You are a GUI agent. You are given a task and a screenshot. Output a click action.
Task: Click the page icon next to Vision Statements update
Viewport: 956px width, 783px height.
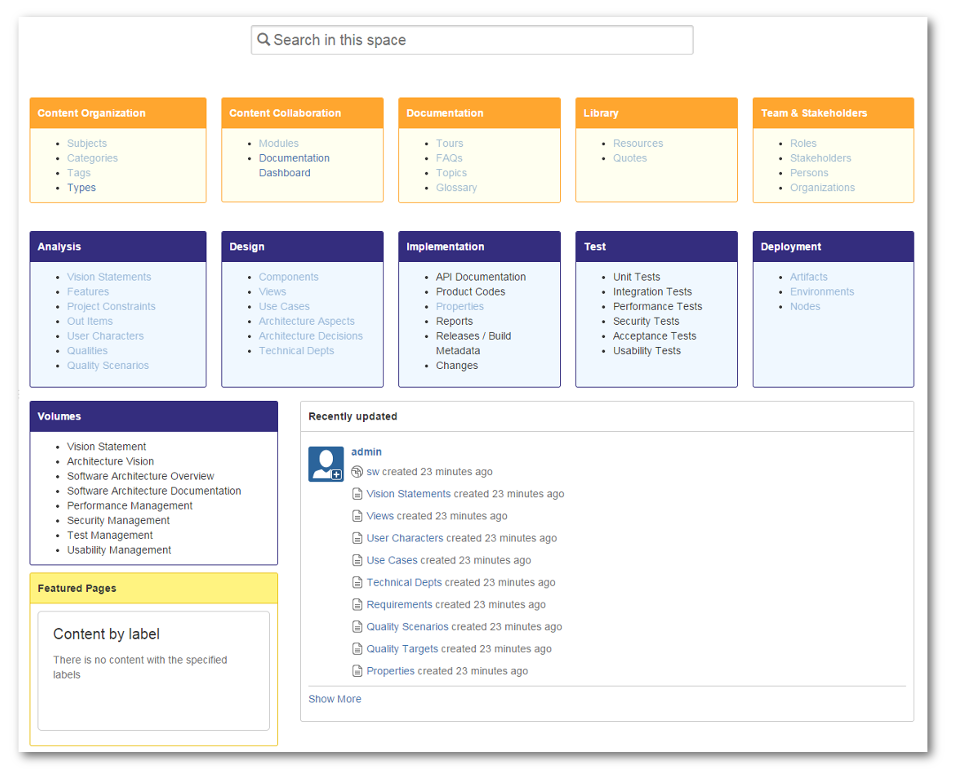point(358,494)
